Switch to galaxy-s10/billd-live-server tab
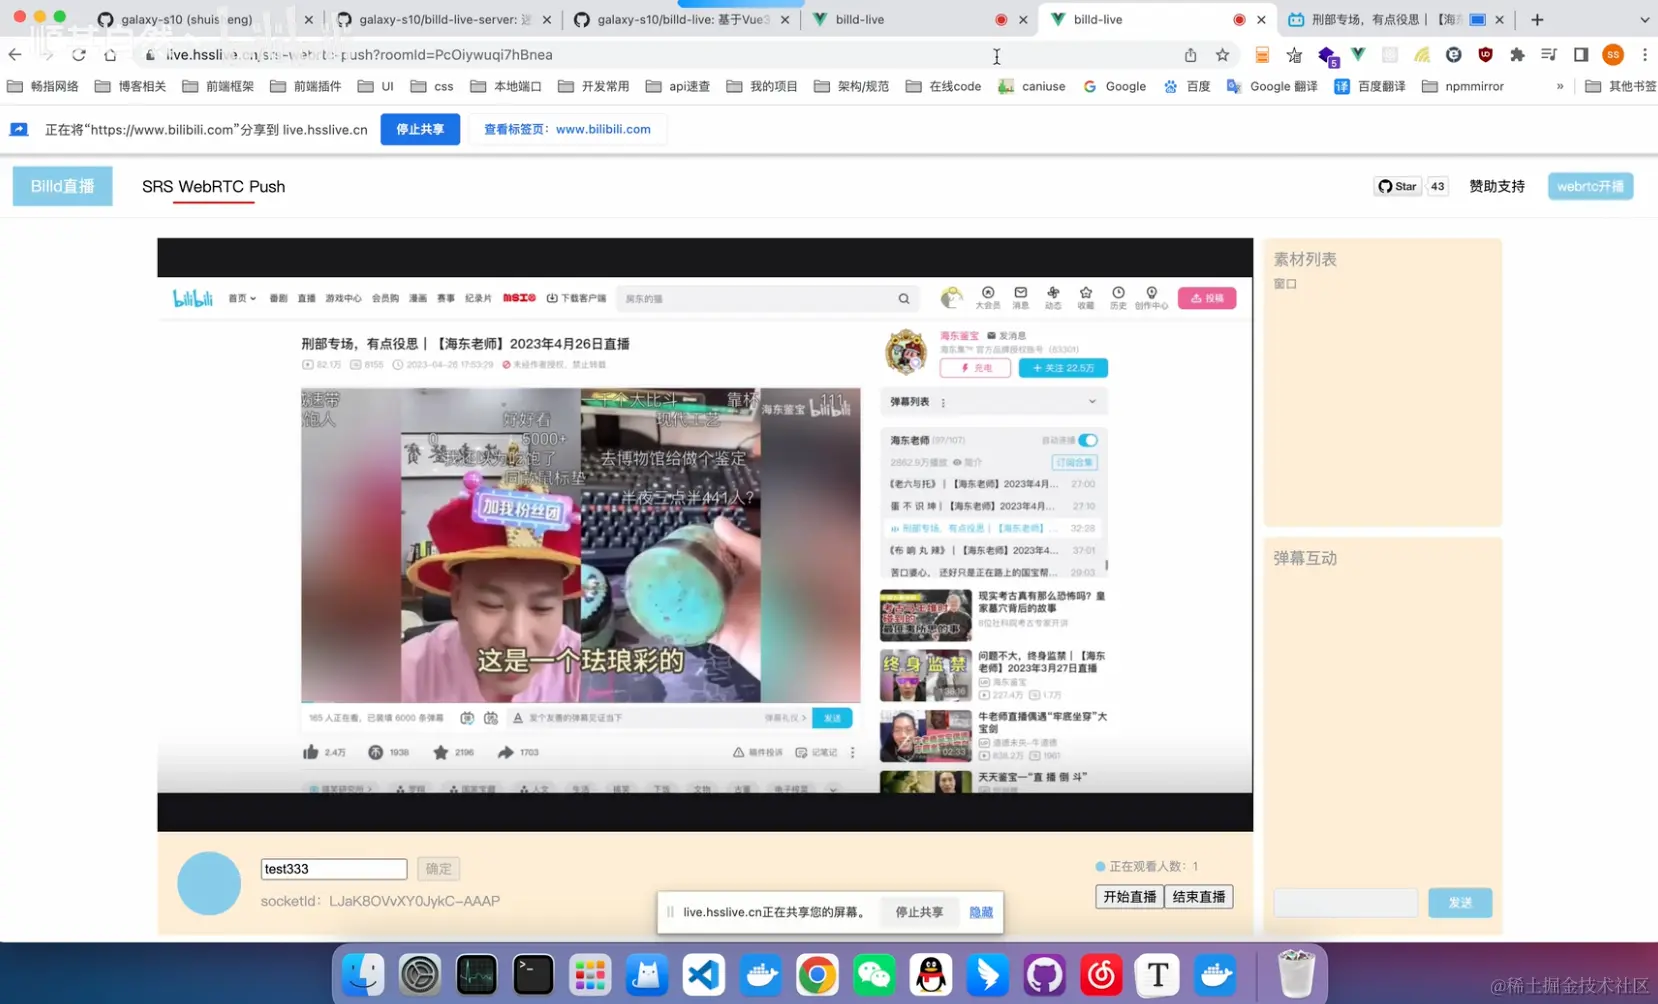Viewport: 1658px width, 1004px height. pyautogui.click(x=443, y=19)
